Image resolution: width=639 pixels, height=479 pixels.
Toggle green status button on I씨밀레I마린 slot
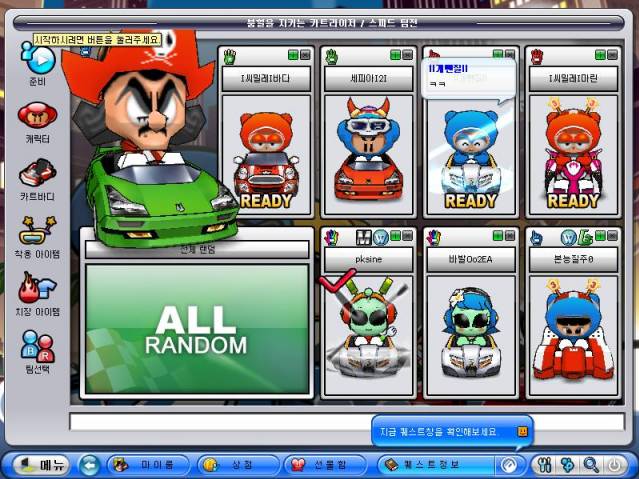600,55
